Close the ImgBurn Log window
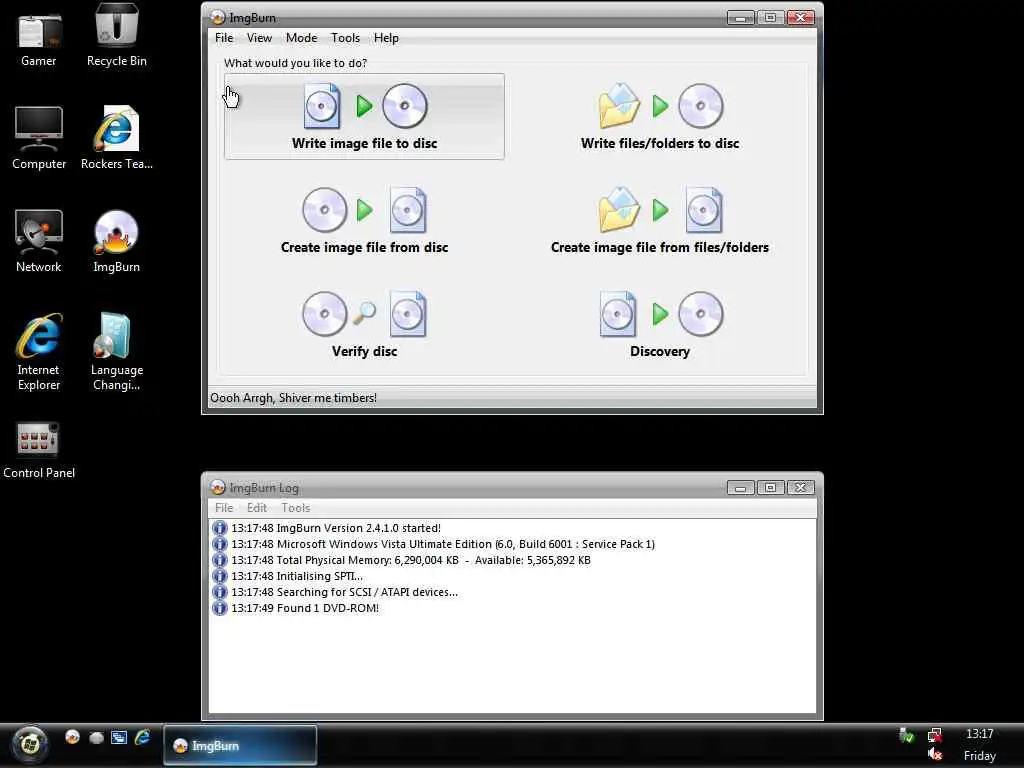Screen dimensions: 1024x768 (x=800, y=488)
